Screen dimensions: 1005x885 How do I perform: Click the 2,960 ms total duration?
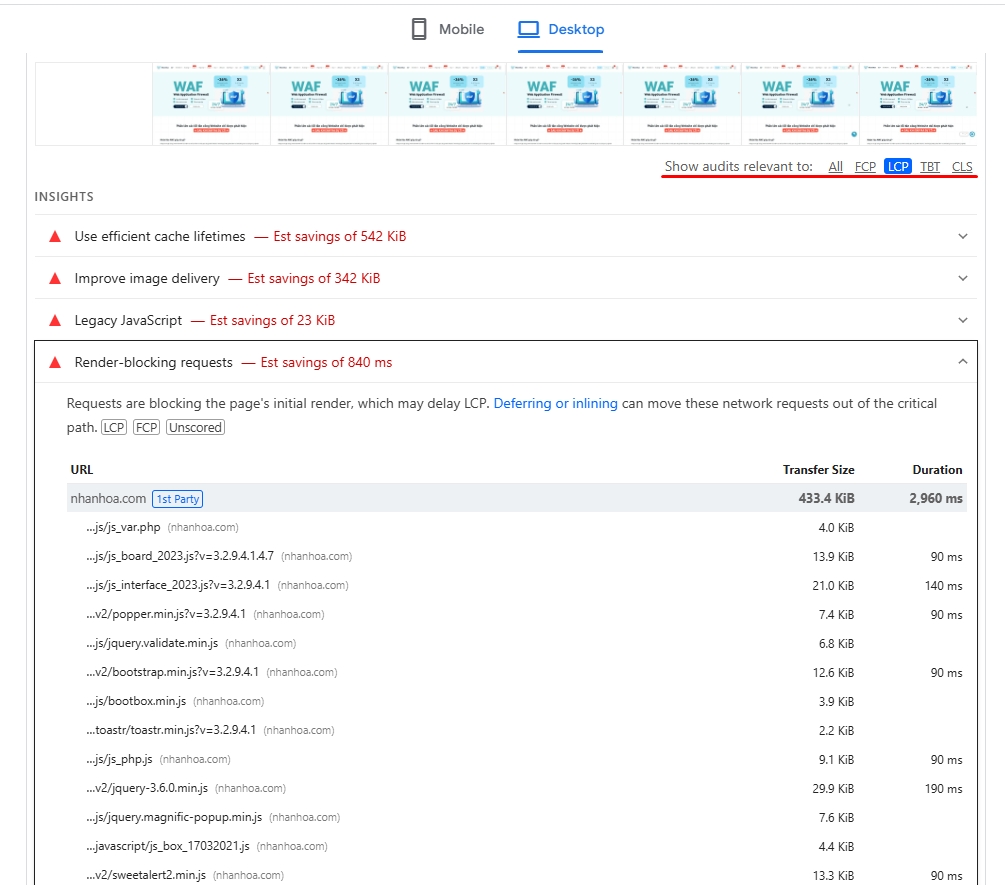pyautogui.click(x=936, y=499)
